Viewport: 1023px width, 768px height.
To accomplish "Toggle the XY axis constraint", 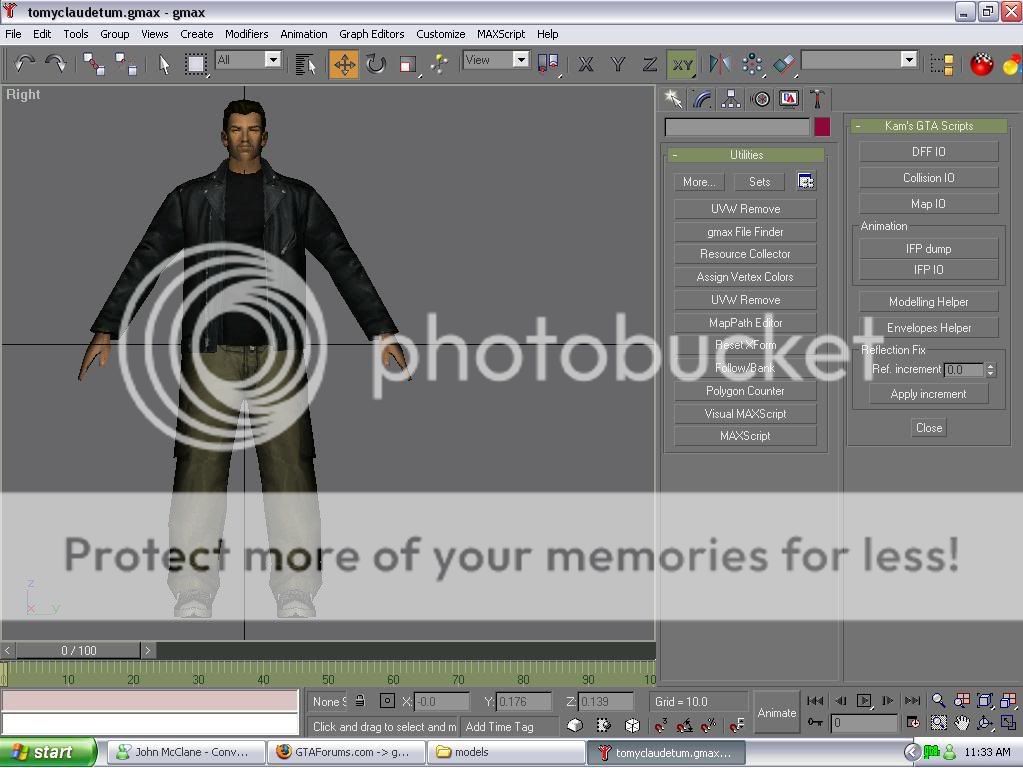I will (x=682, y=65).
